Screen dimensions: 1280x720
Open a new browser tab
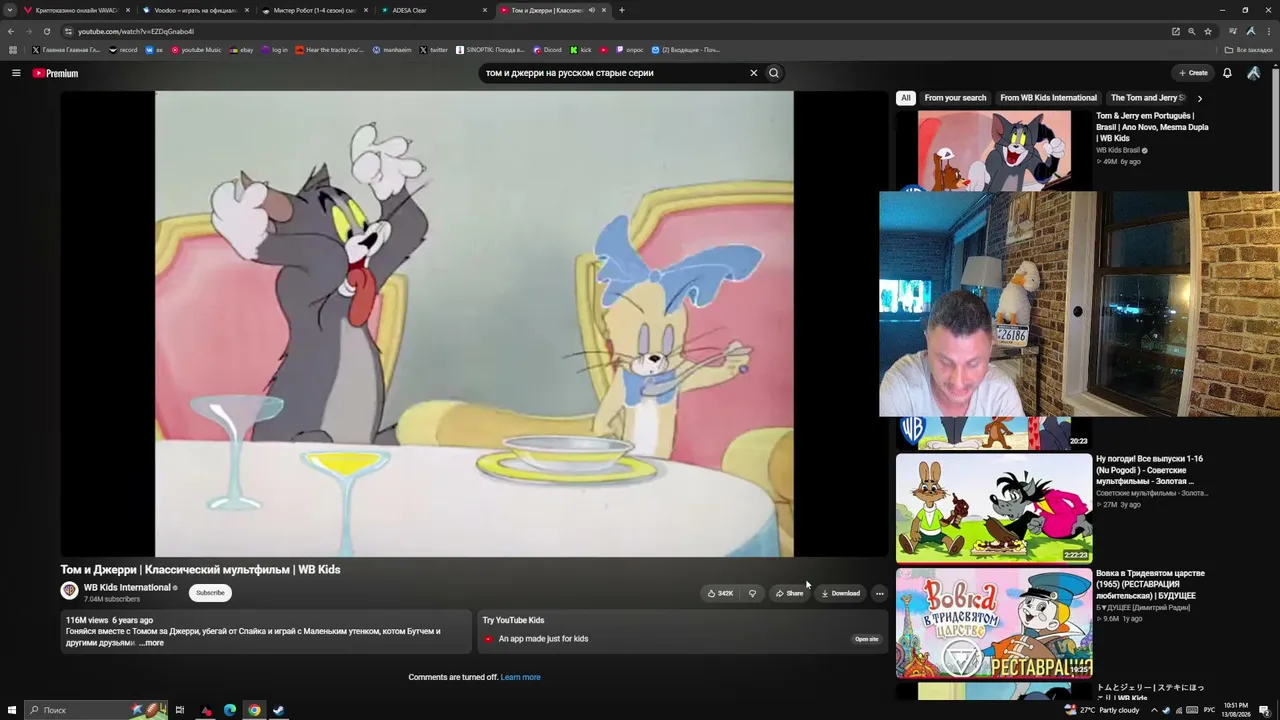(x=621, y=10)
